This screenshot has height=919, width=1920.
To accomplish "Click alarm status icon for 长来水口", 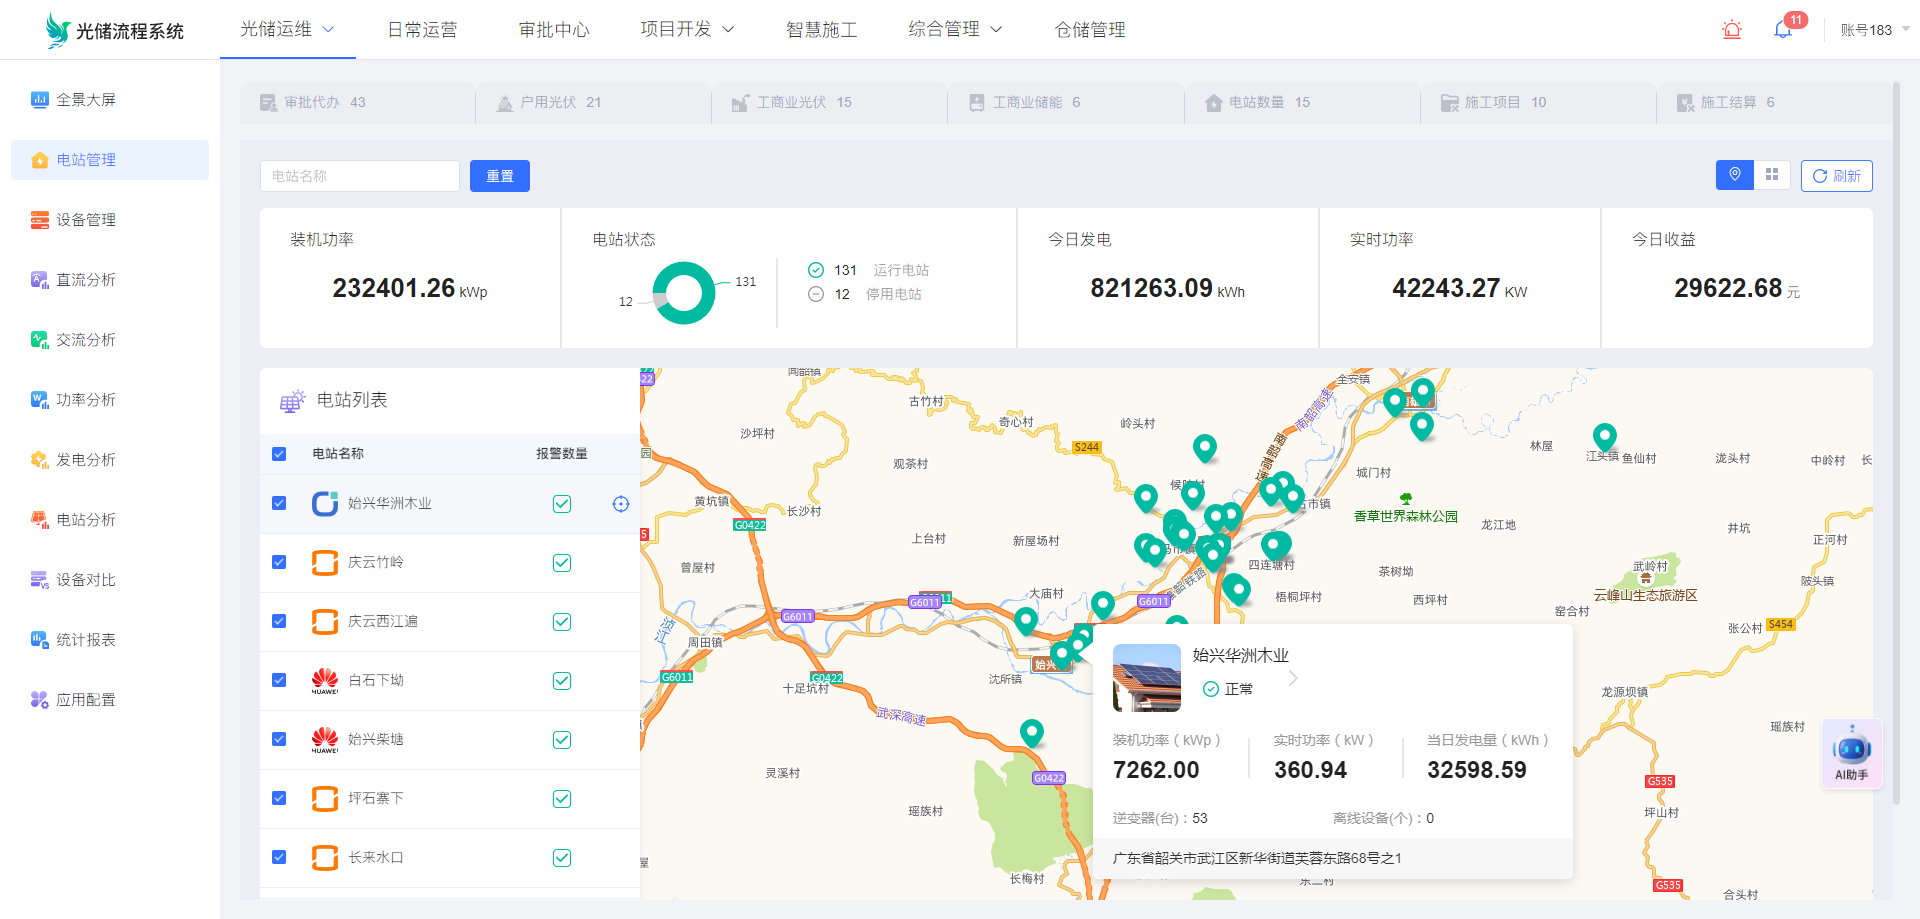I will point(562,858).
